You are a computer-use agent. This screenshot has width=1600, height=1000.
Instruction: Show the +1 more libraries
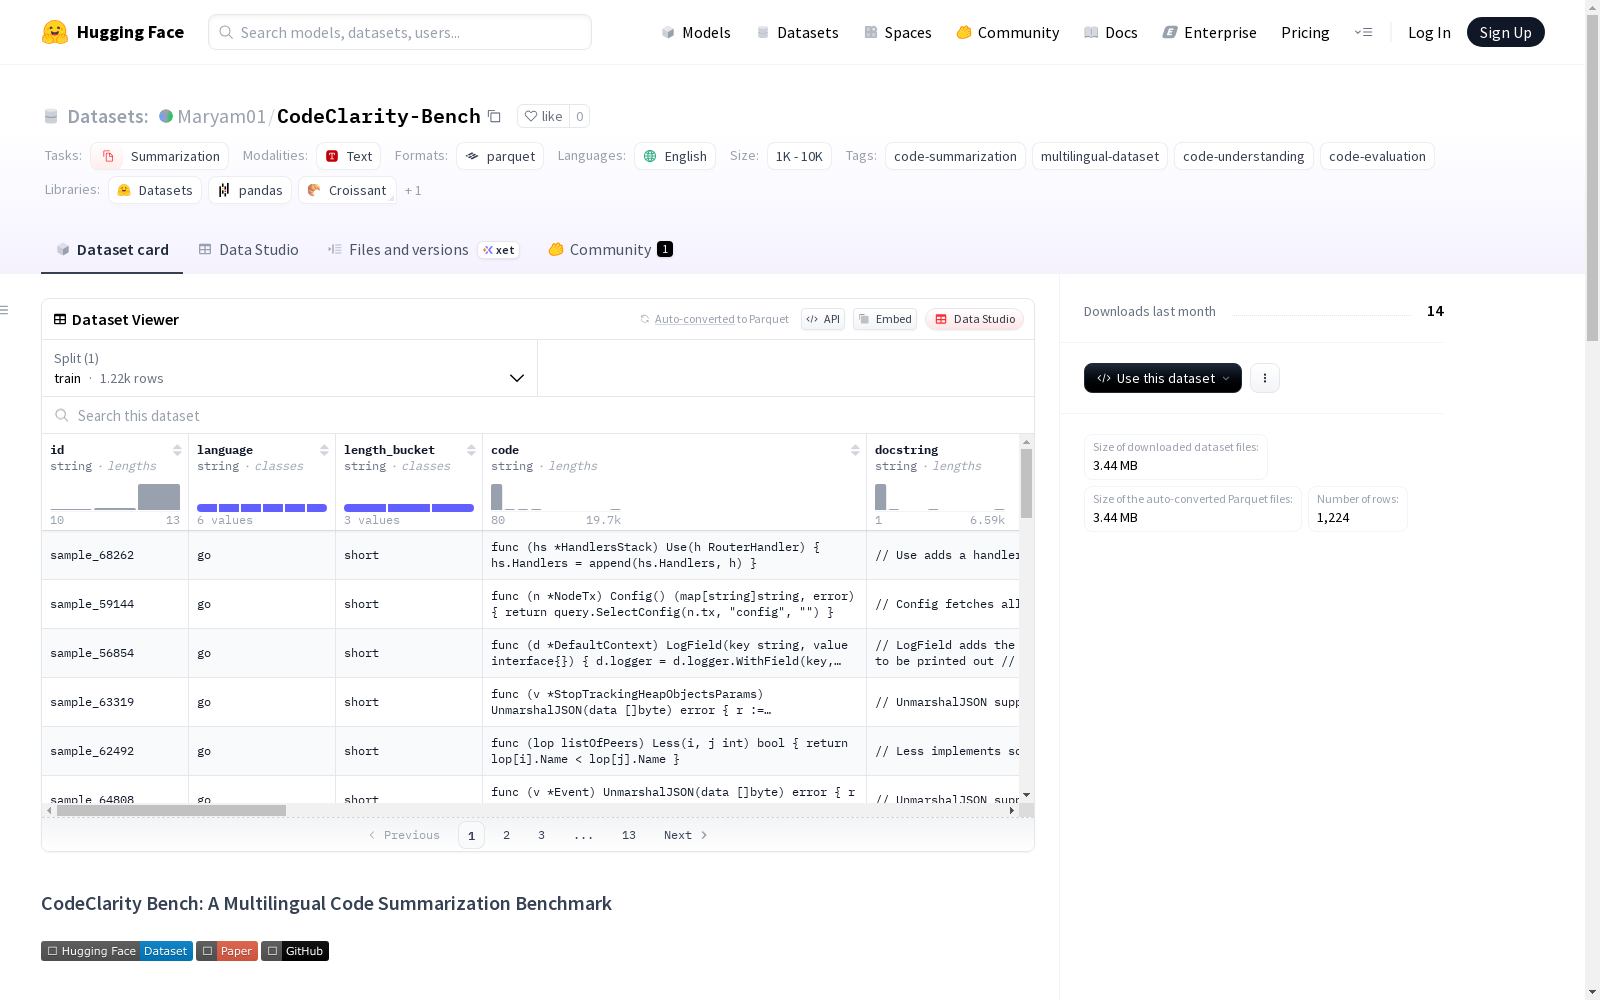[413, 190]
